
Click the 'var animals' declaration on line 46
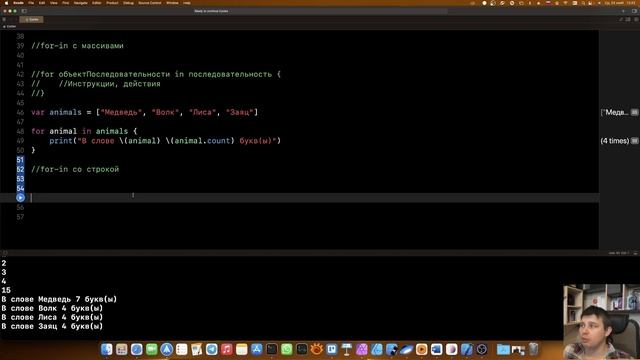pos(144,112)
